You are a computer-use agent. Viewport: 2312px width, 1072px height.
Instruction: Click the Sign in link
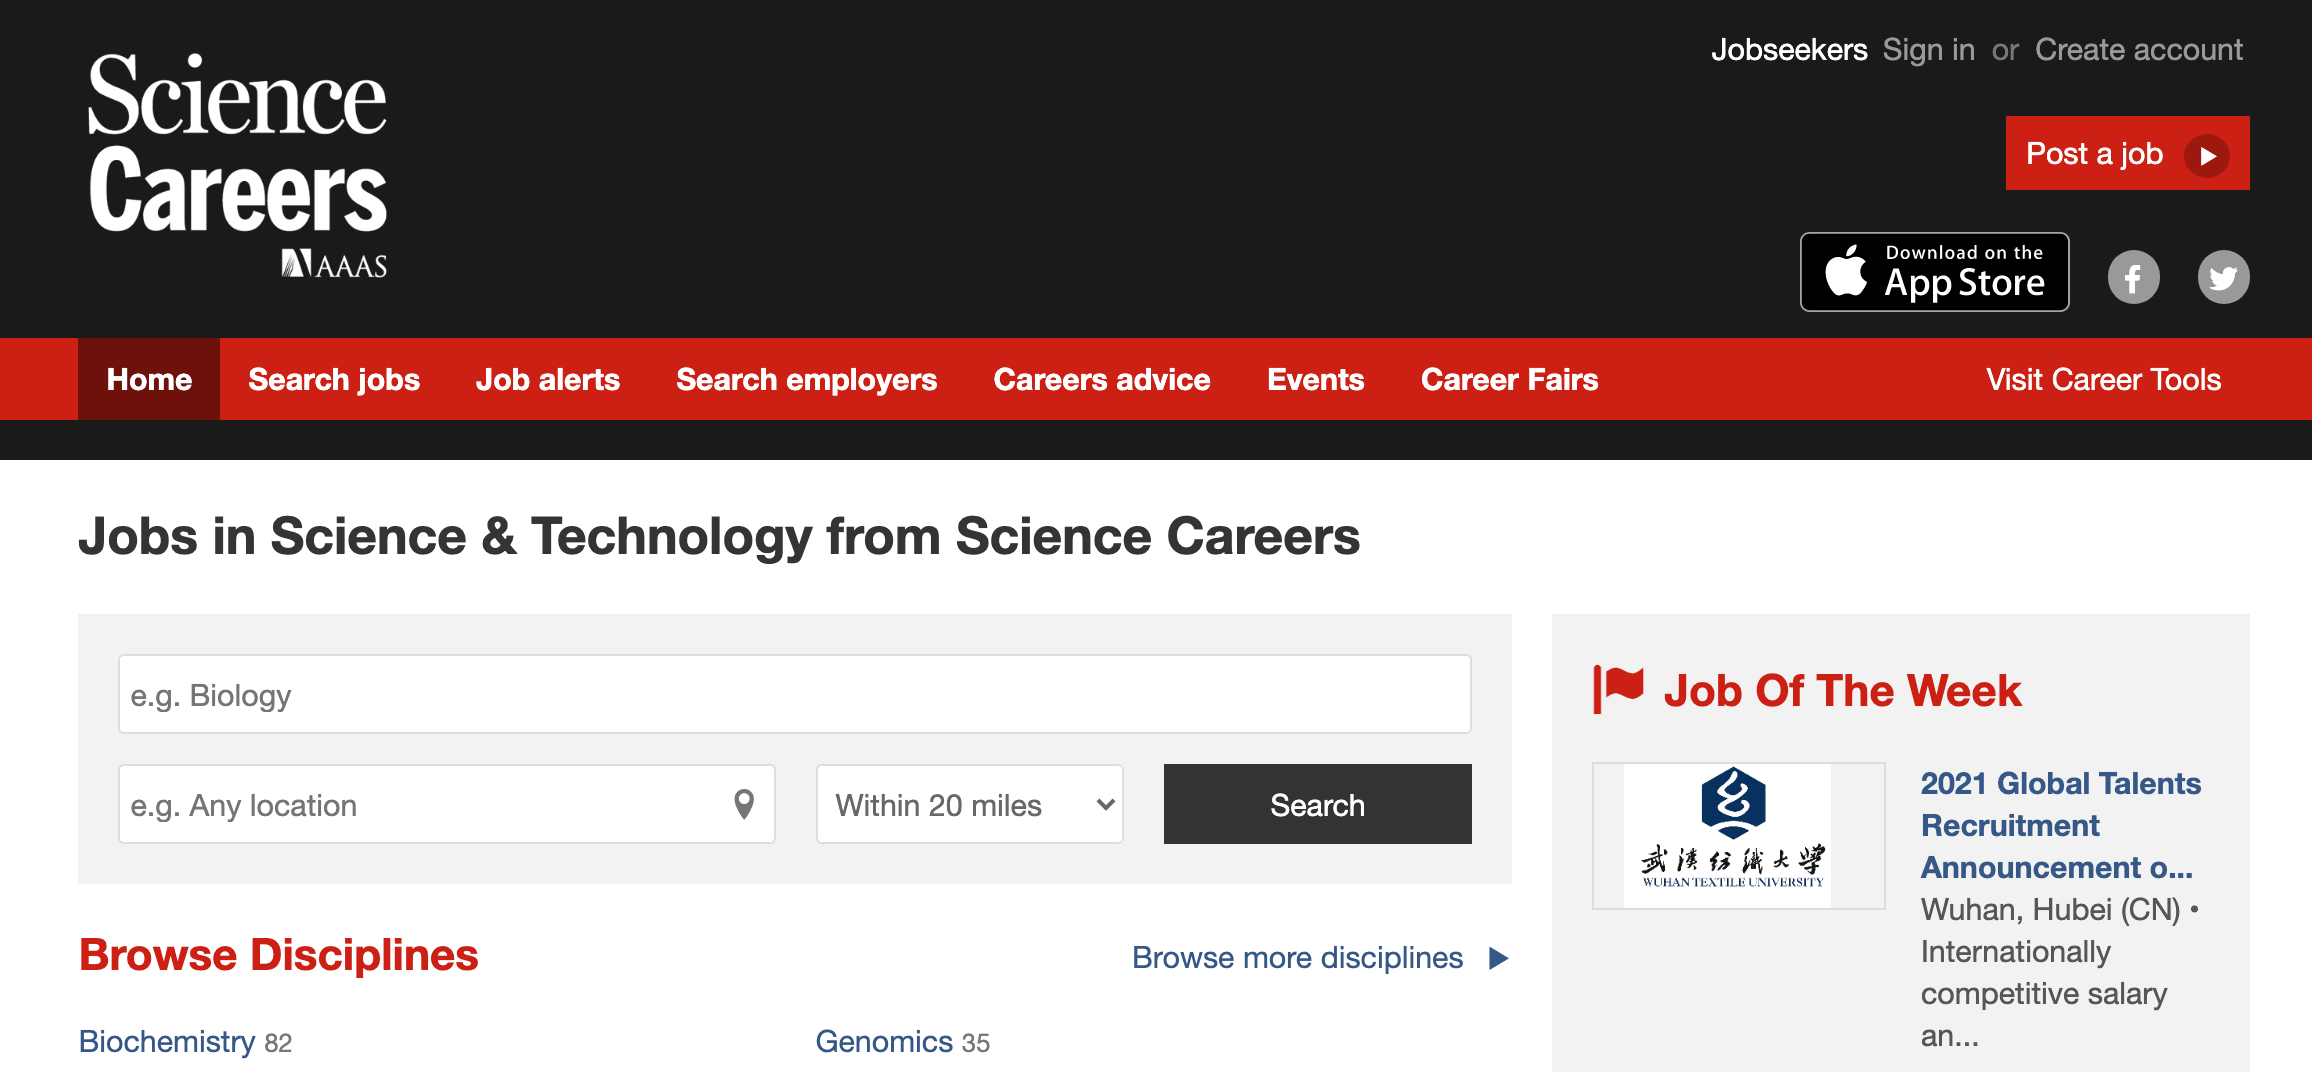tap(1928, 49)
